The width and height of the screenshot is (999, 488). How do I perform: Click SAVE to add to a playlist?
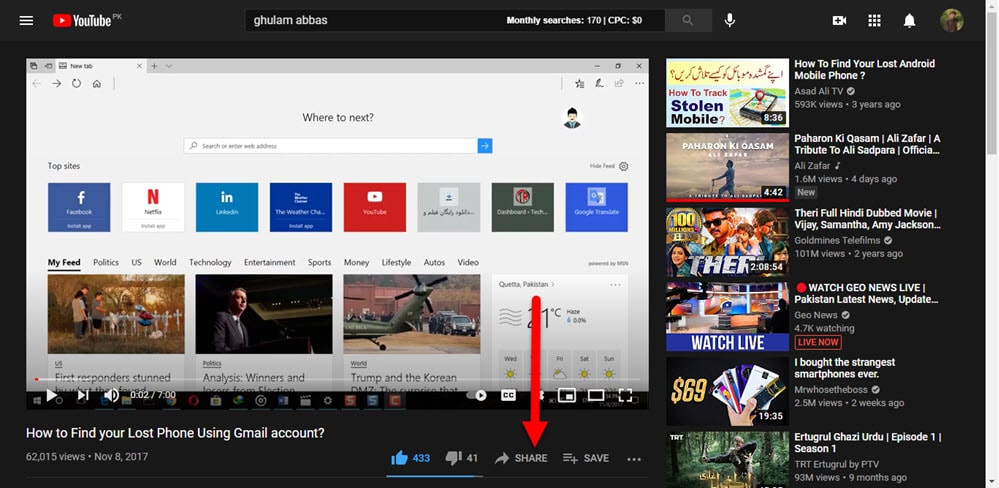coord(586,458)
